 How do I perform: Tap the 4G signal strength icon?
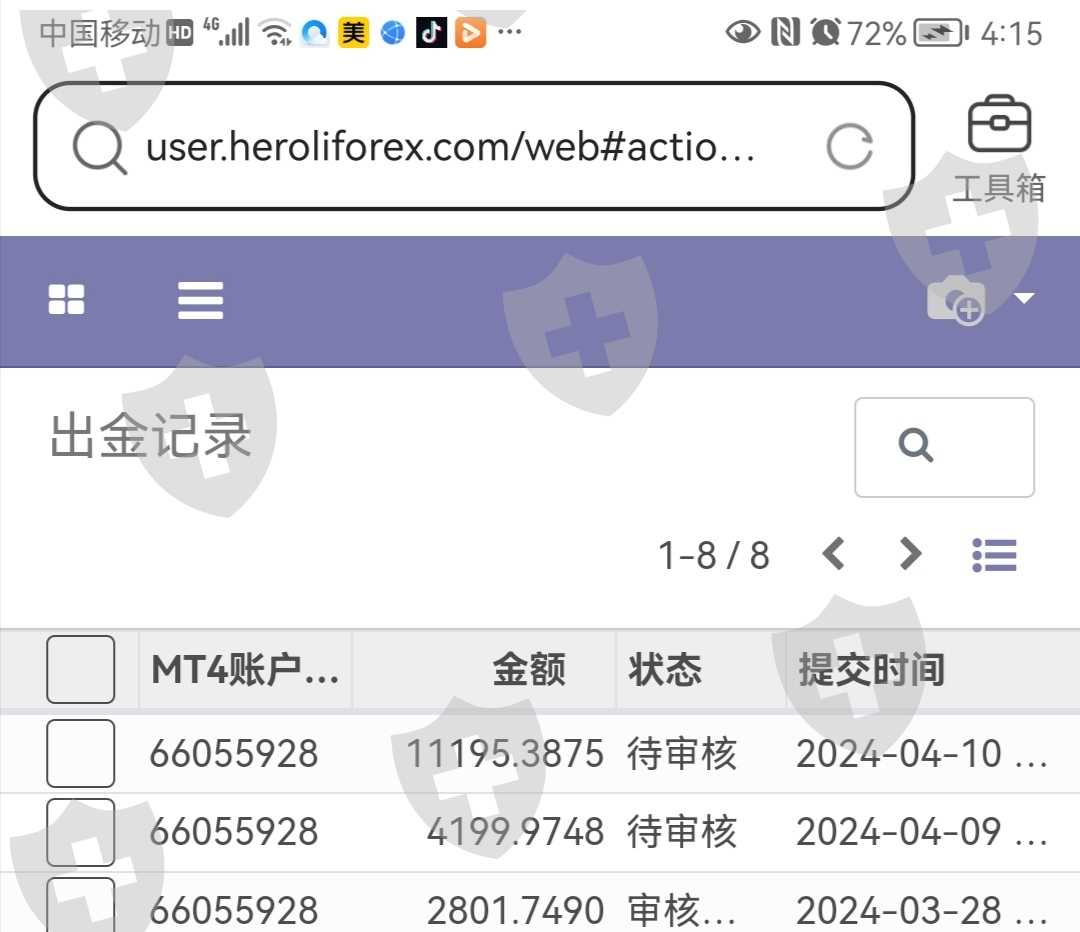pos(226,32)
